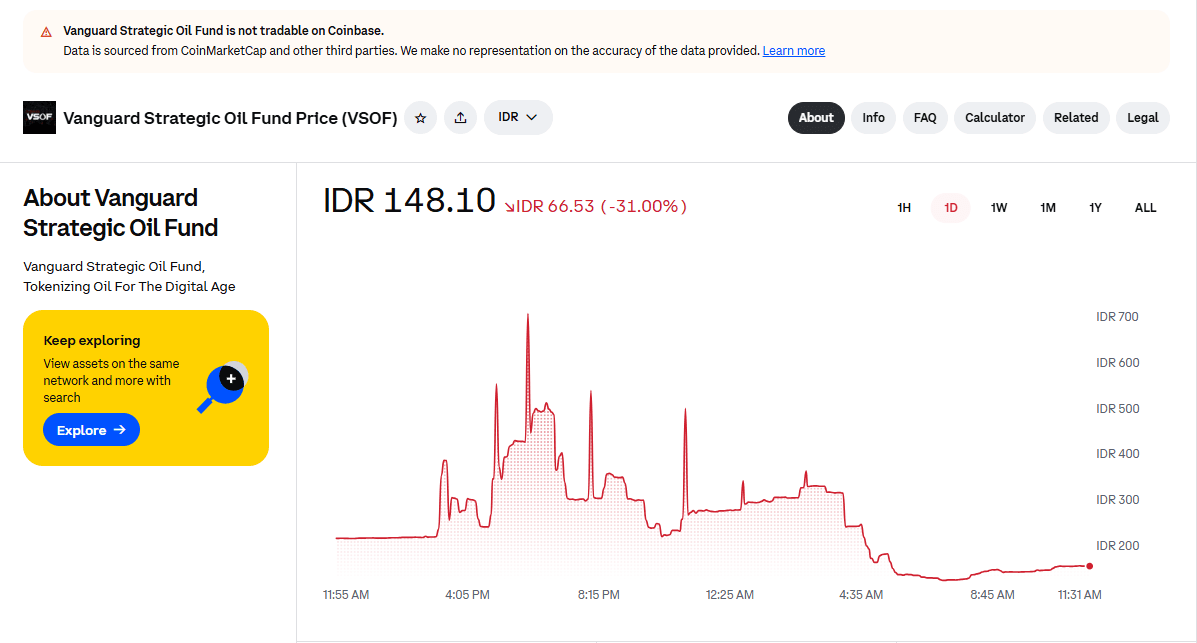Click the warning triangle icon in the banner
Viewport: 1197px width, 643px height.
[47, 32]
